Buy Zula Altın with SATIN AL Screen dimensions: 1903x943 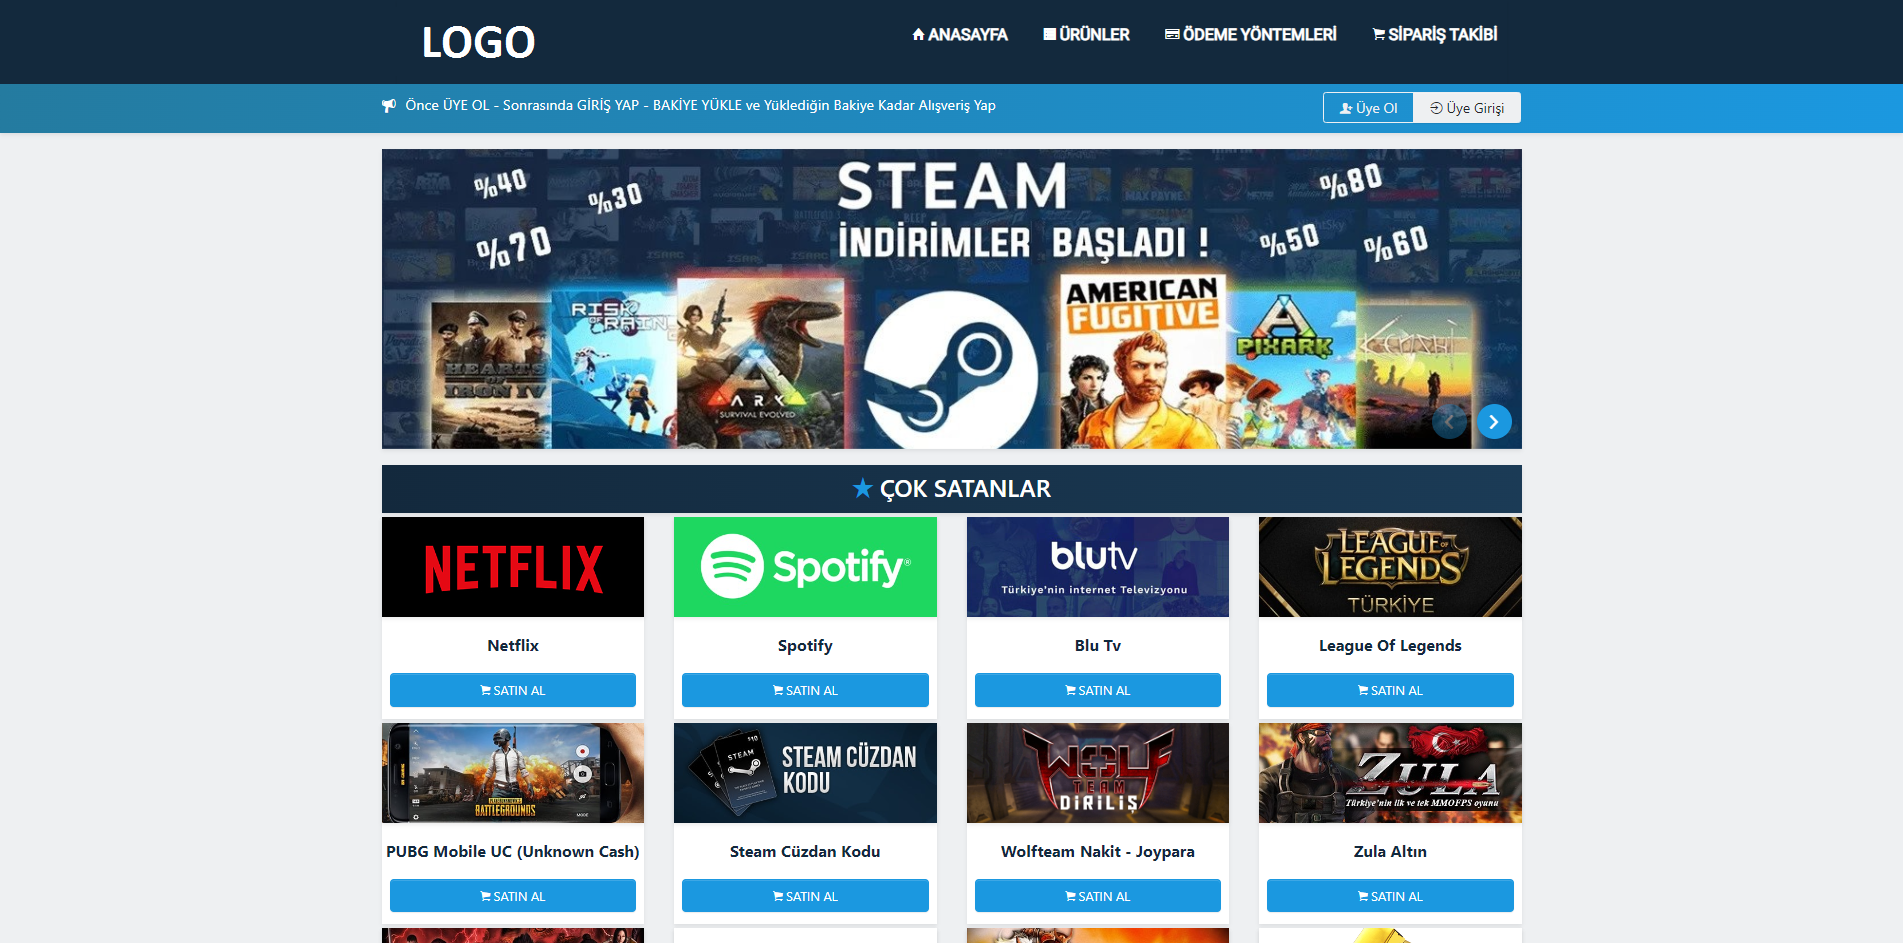(x=1390, y=896)
